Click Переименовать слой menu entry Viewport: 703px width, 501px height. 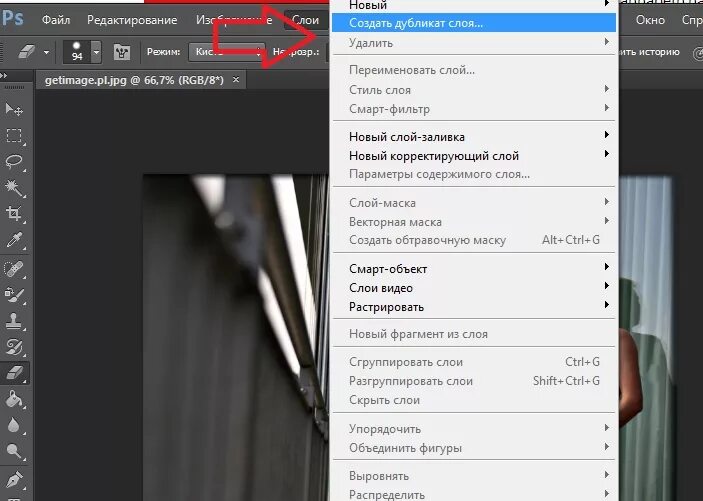click(474, 70)
